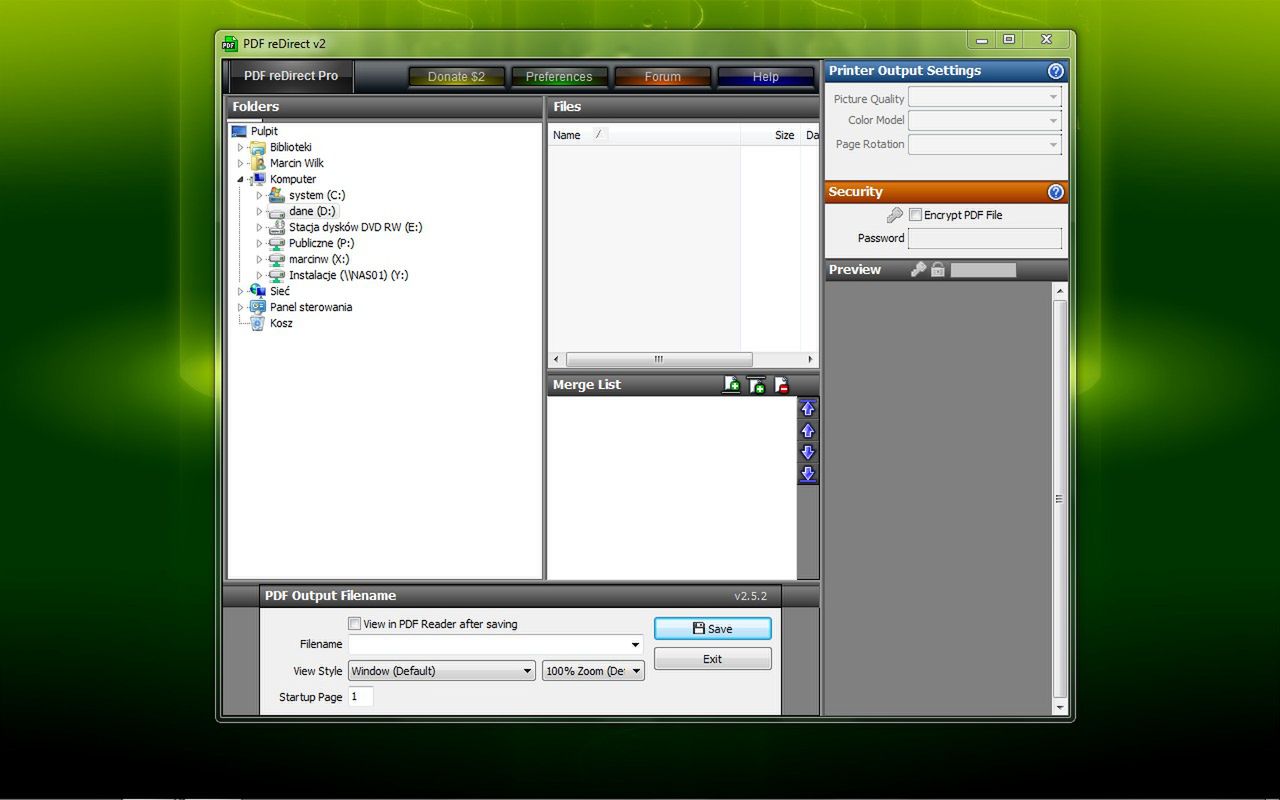This screenshot has width=1280, height=800.
Task: Select the Panel sterowania icon
Action: (x=258, y=307)
